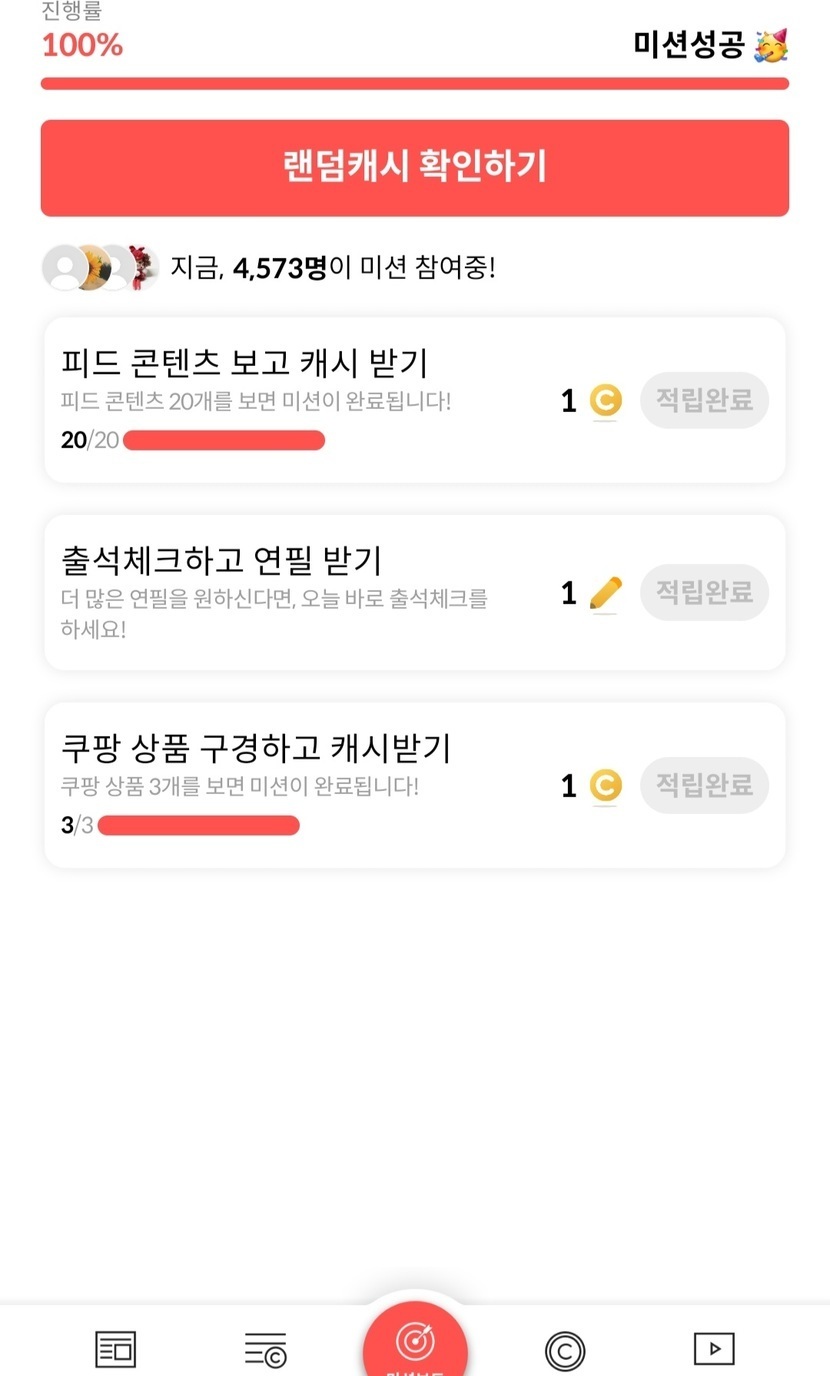Screen dimensions: 830x1376
Task: Tap 적립완료 on the feed content mission
Action: [x=704, y=400]
